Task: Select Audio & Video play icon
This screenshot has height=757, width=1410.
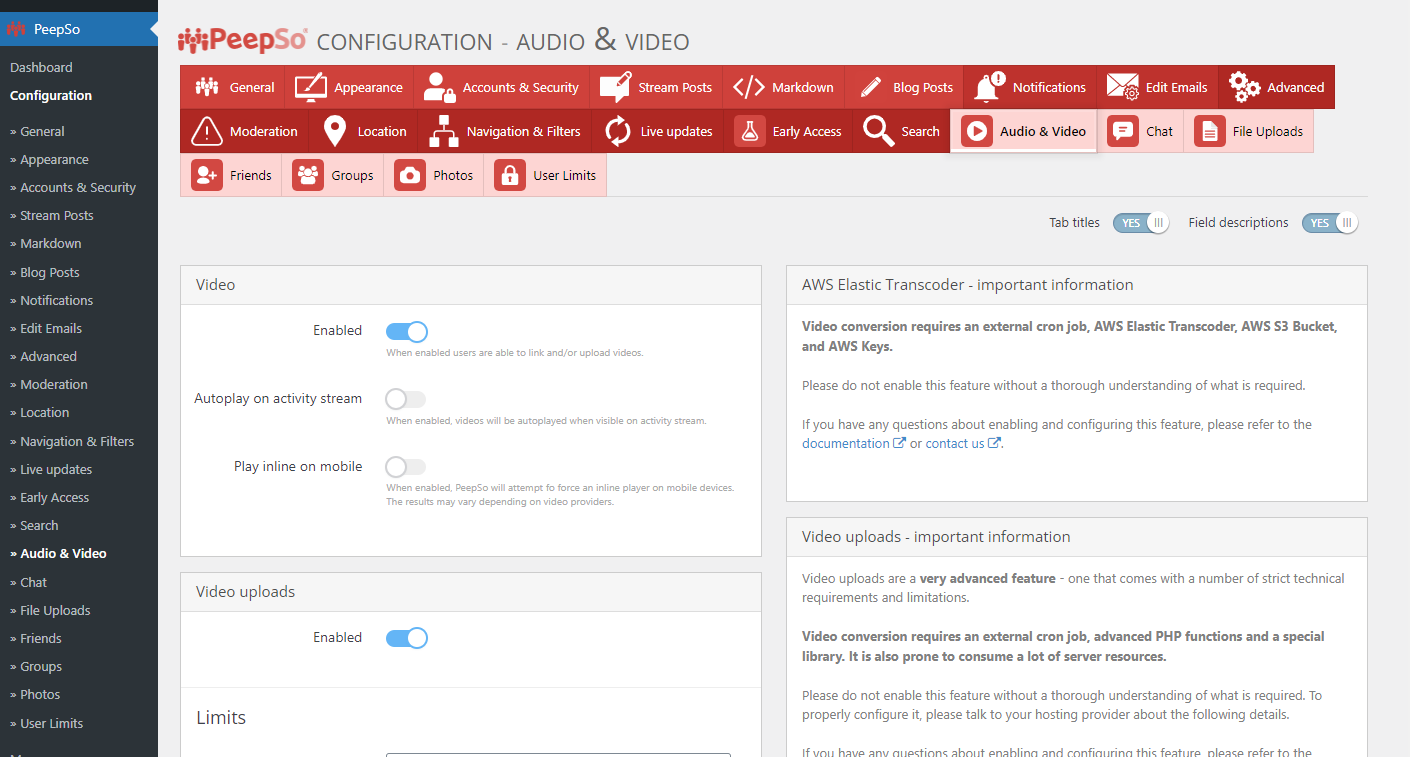Action: click(x=977, y=131)
